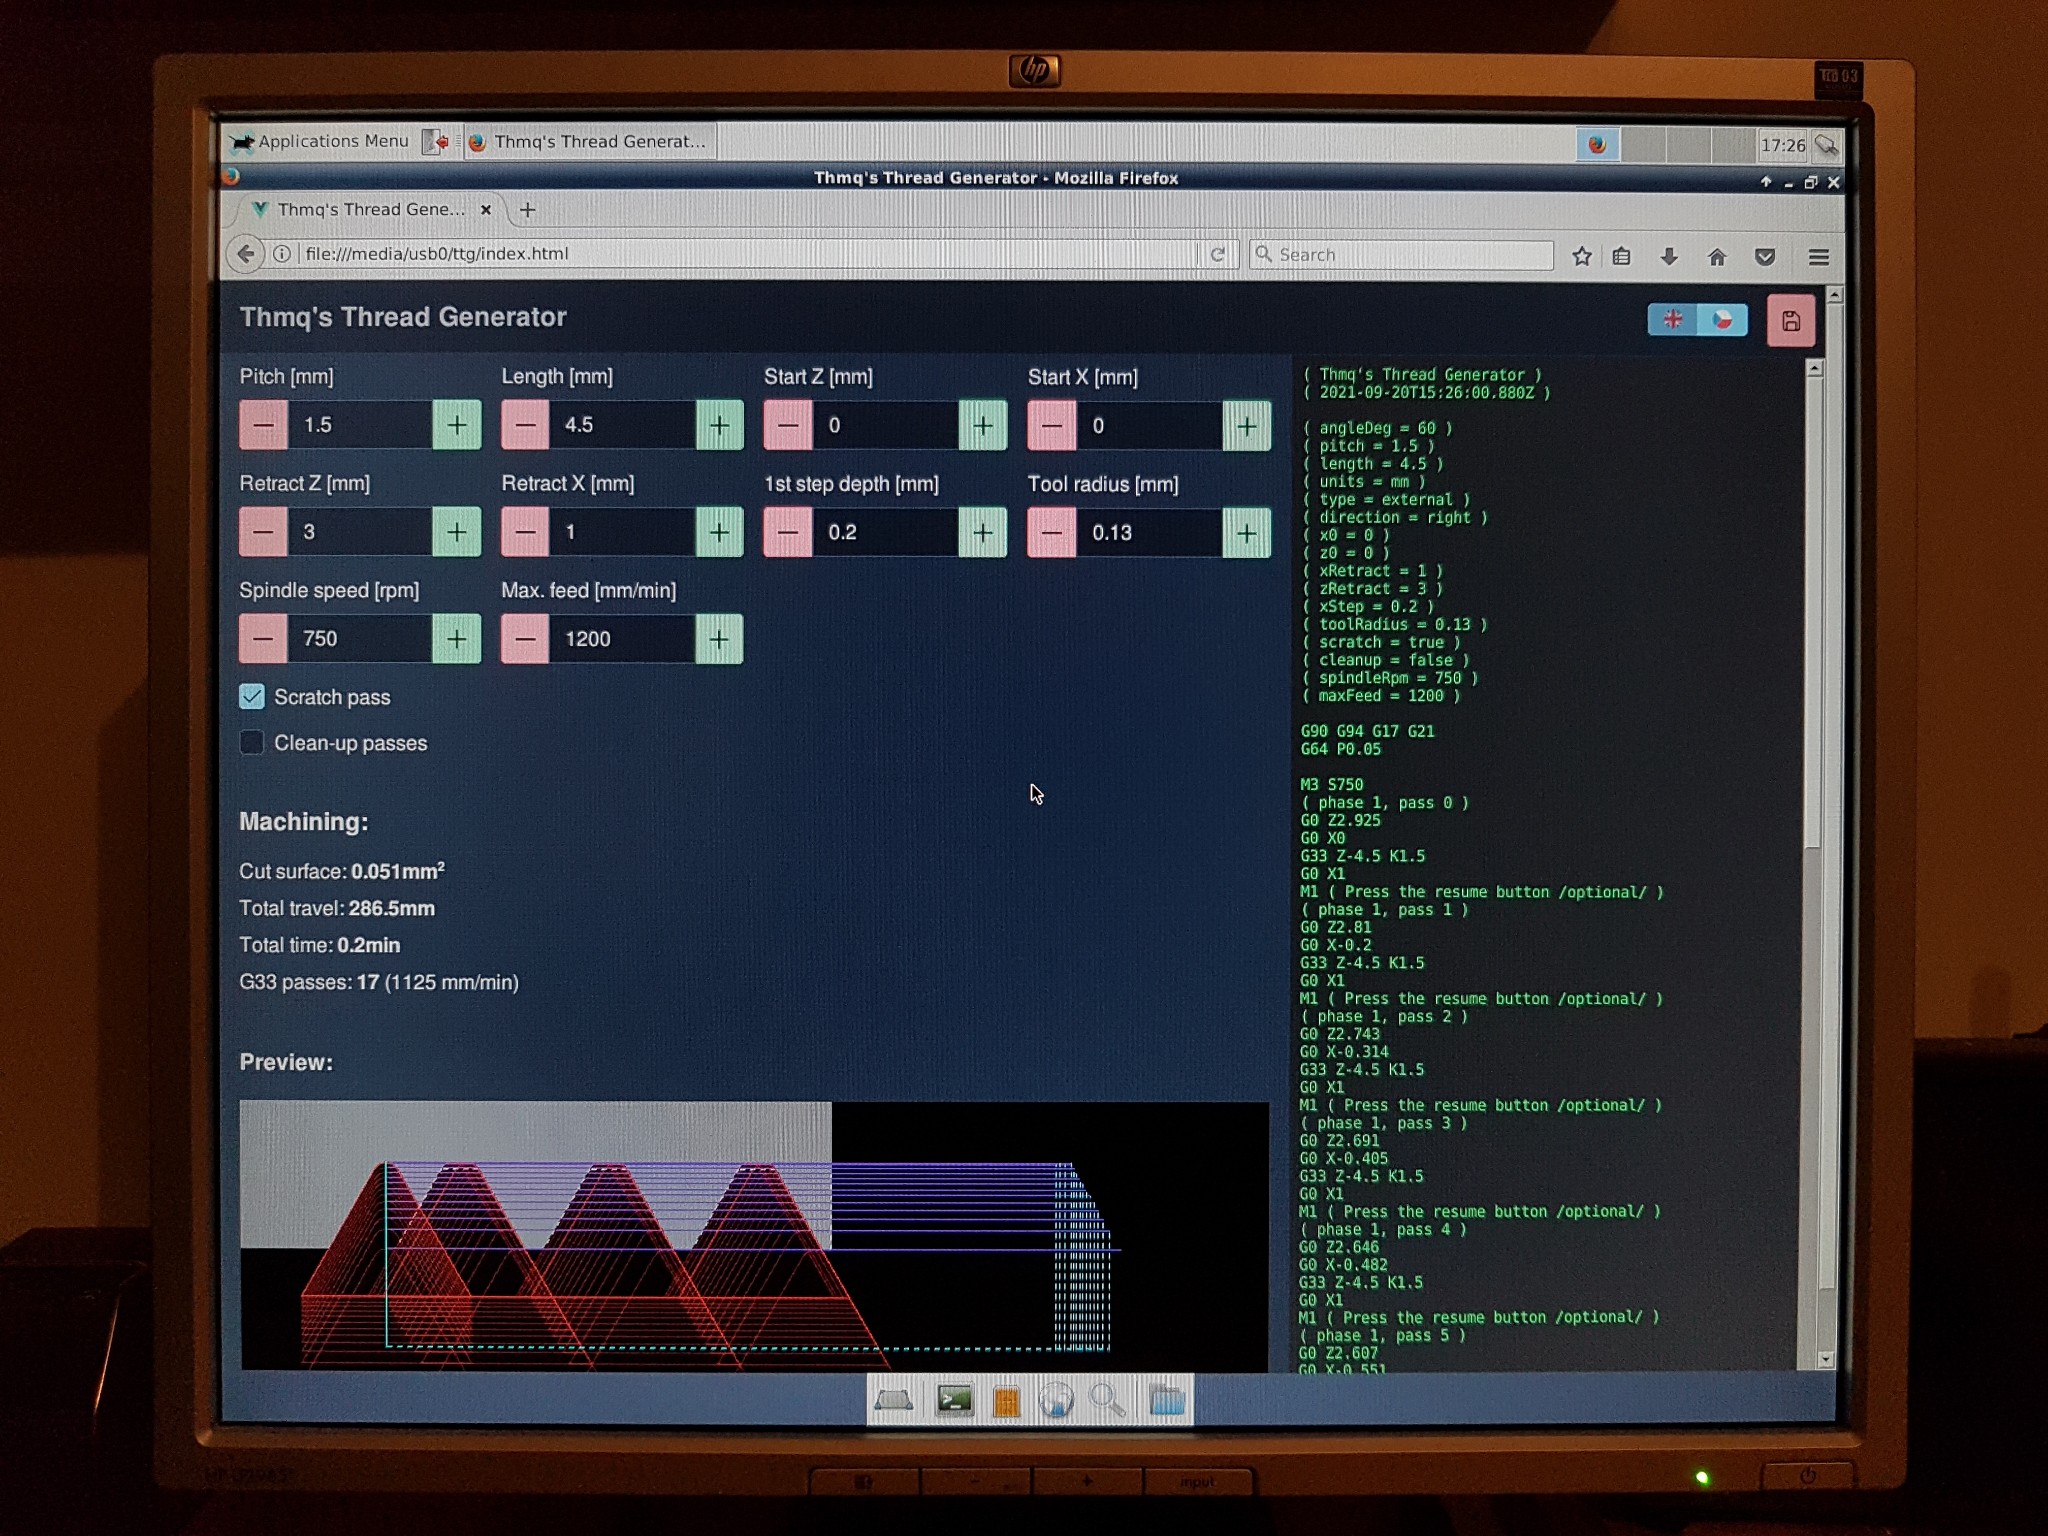
Task: Uncheck the Scratch pass checkbox
Action: click(x=252, y=697)
